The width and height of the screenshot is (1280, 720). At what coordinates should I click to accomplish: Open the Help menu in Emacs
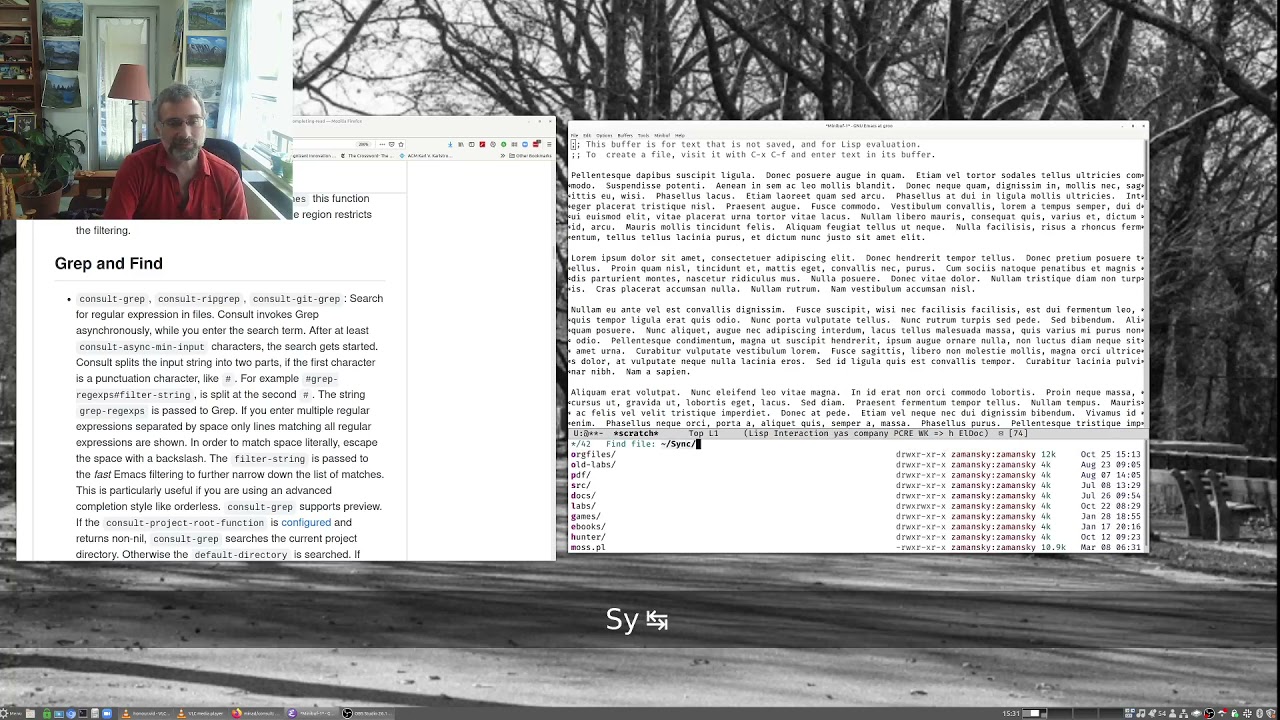click(680, 135)
